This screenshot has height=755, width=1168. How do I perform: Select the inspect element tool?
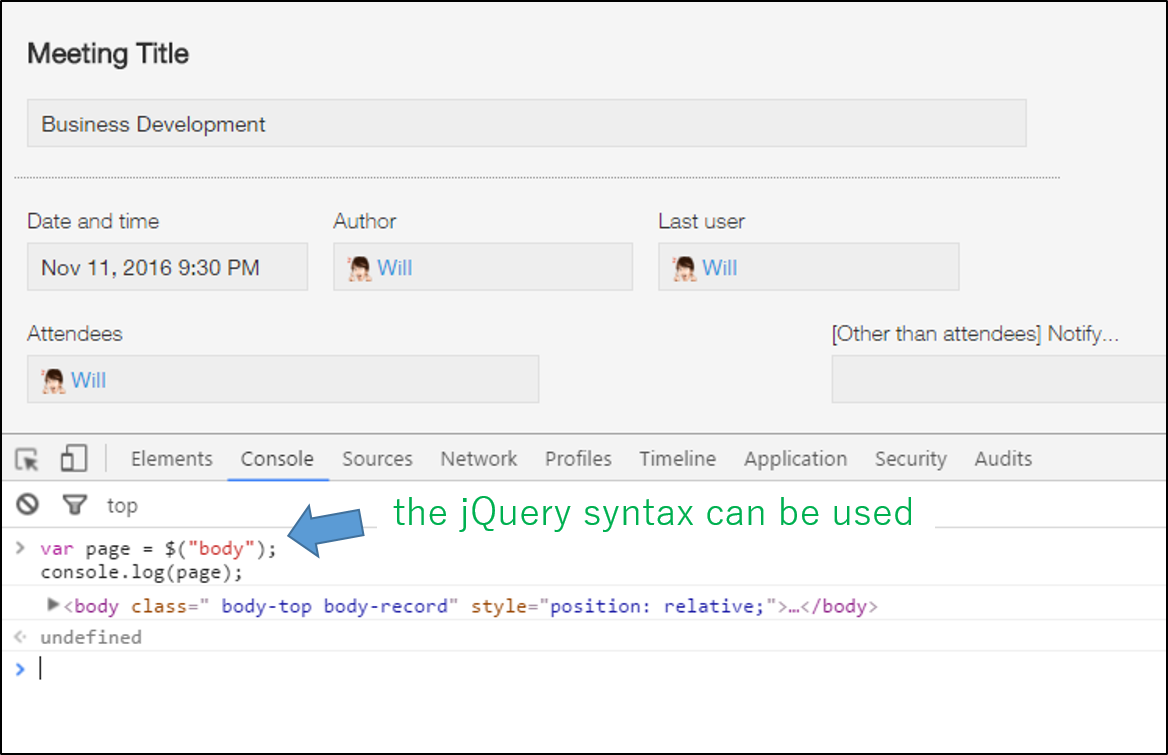(28, 458)
